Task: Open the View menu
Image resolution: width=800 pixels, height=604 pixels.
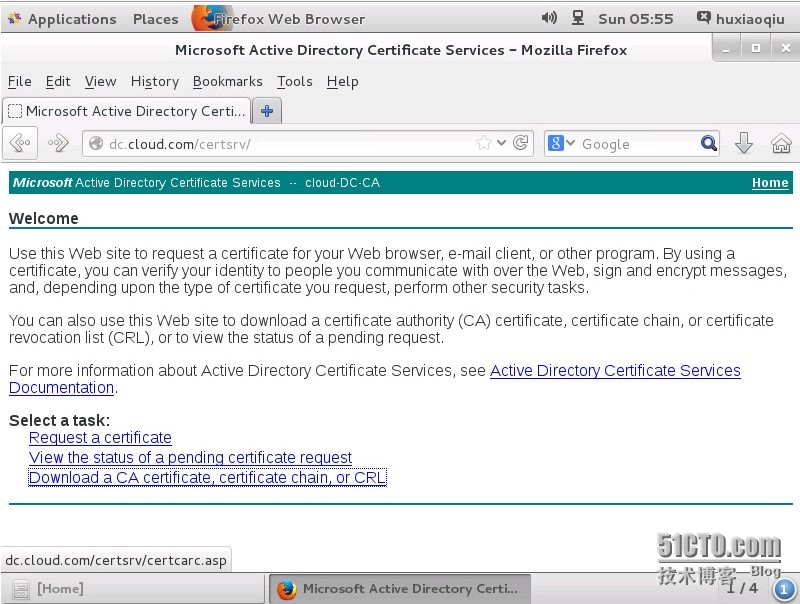Action: pyautogui.click(x=101, y=81)
